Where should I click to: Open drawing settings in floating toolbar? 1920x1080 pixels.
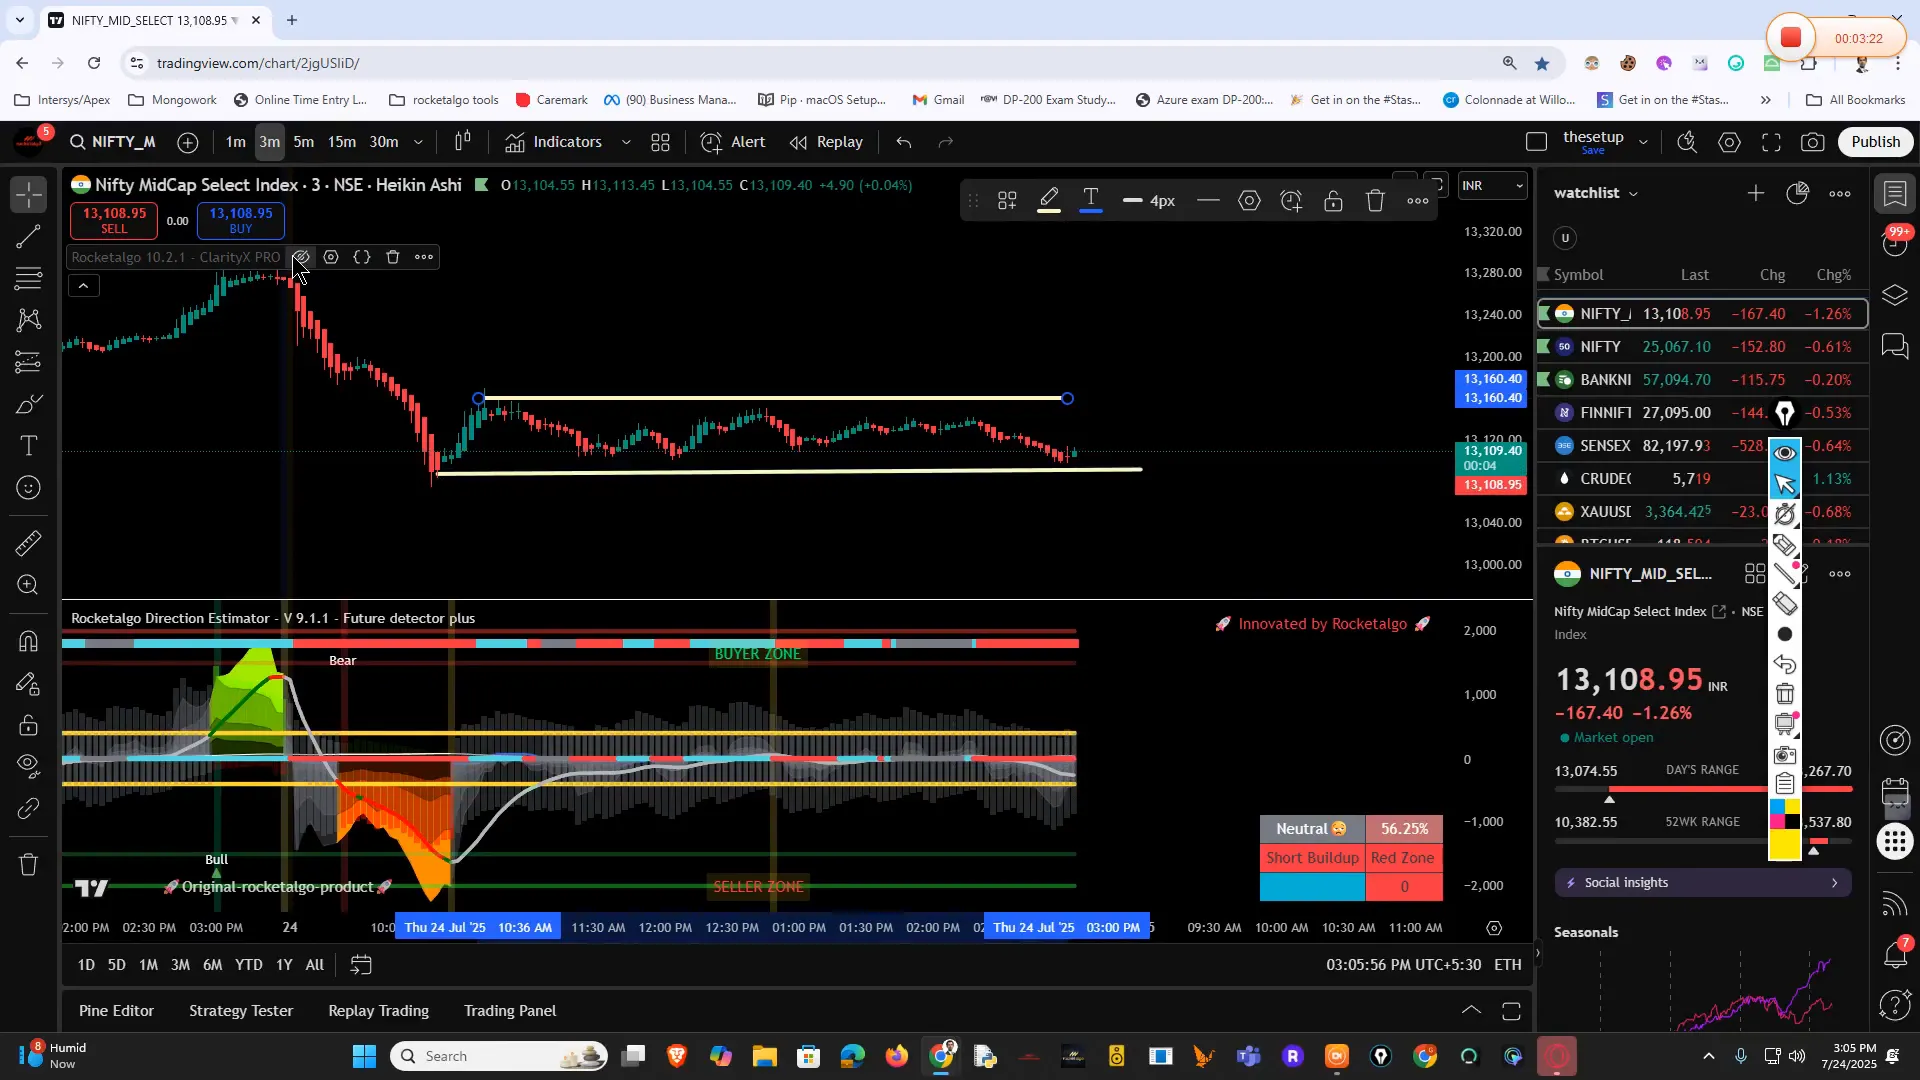1250,201
